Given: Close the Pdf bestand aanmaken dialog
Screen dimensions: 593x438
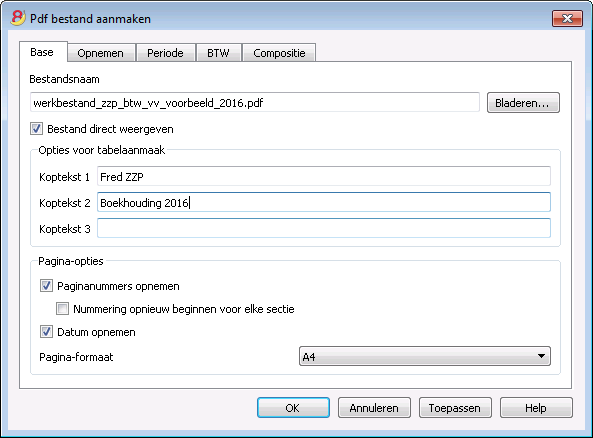Looking at the screenshot, I should tap(567, 18).
